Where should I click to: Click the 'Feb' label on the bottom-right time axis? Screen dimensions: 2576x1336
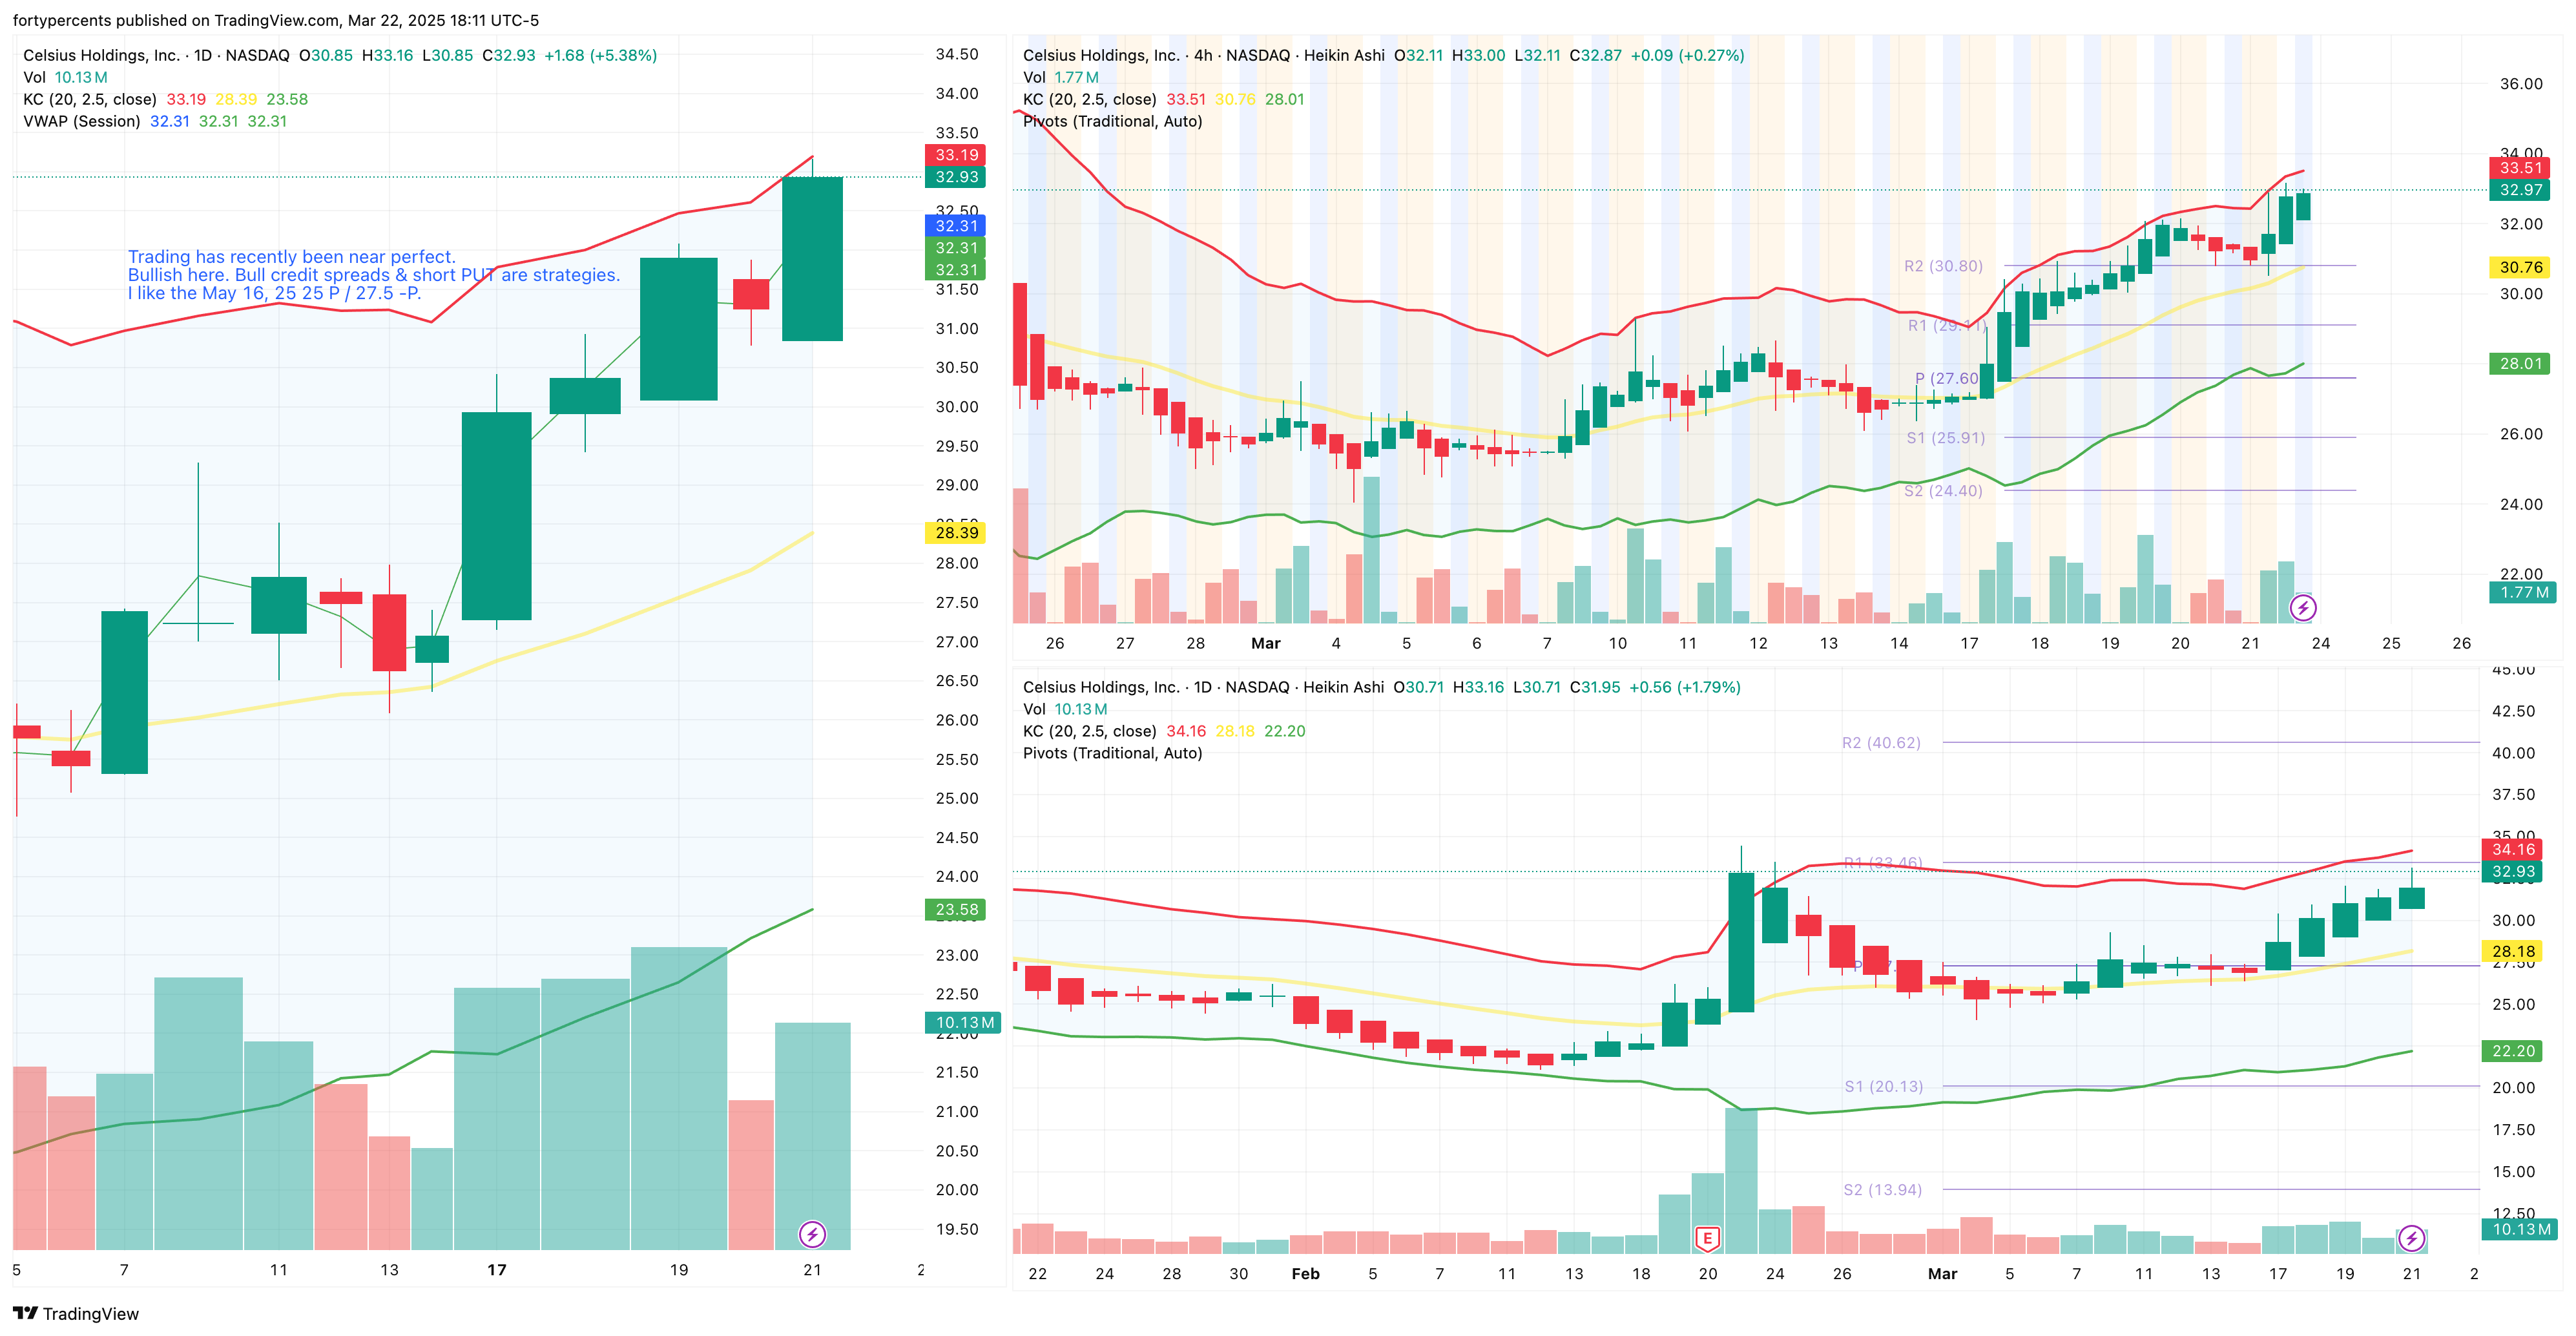(x=1305, y=1273)
